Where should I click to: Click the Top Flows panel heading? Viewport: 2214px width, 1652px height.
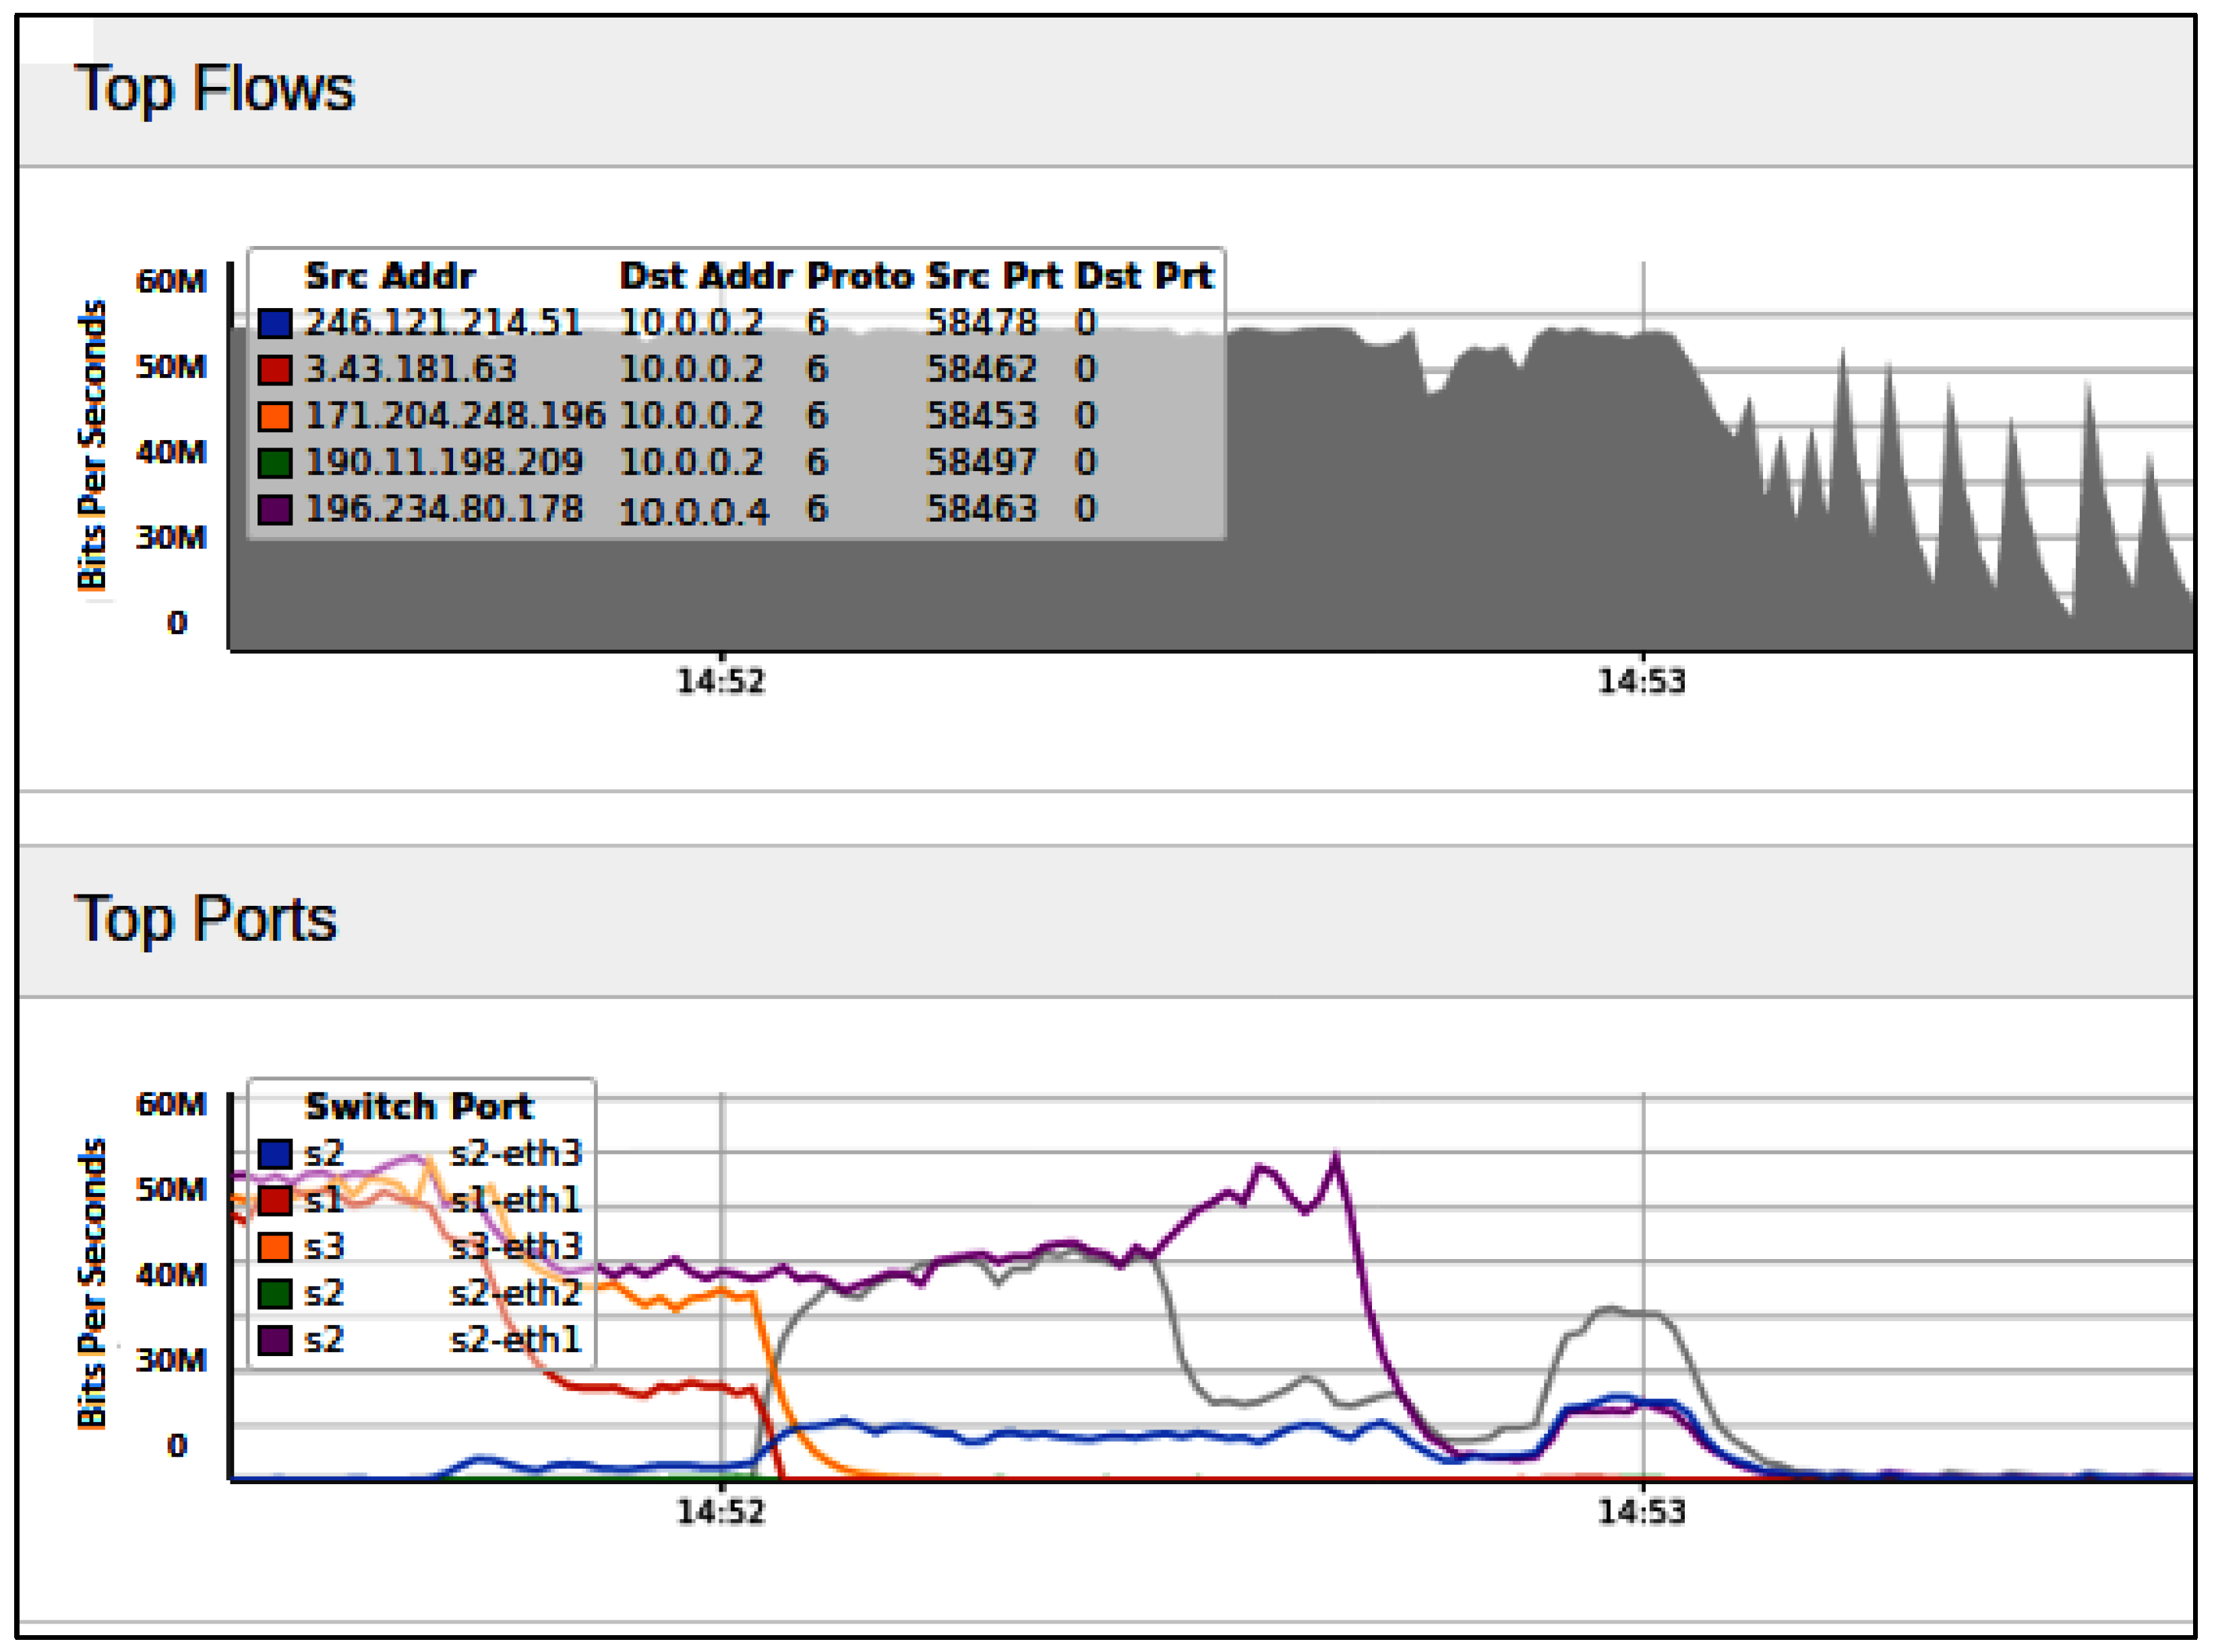coord(214,89)
